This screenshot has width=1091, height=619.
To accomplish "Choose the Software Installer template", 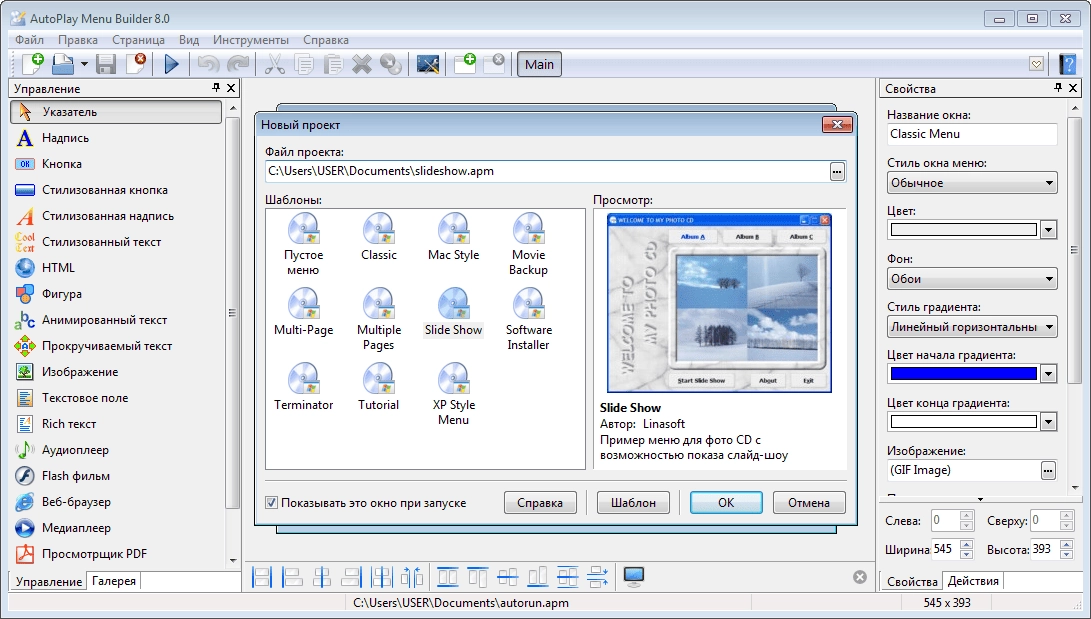I will pyautogui.click(x=529, y=319).
